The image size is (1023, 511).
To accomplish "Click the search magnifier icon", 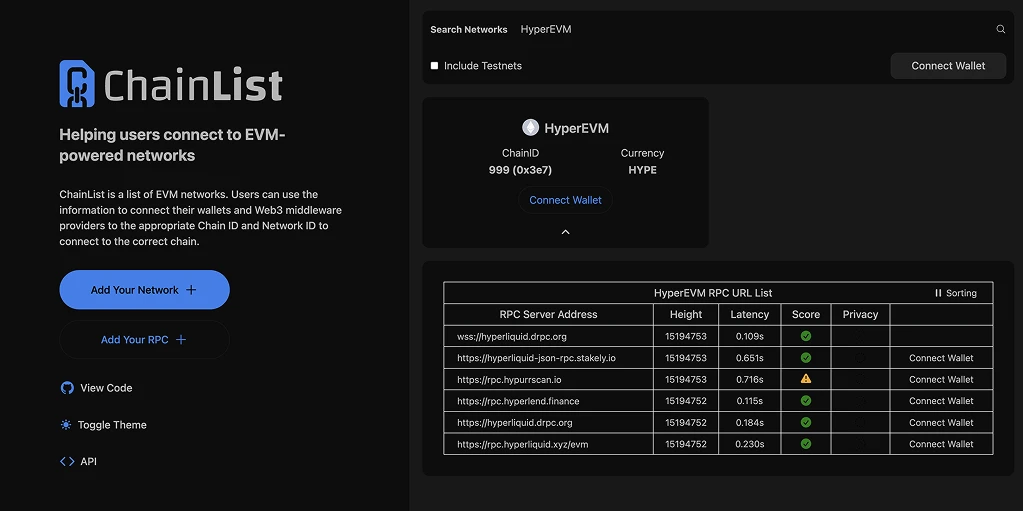I will [x=1001, y=29].
